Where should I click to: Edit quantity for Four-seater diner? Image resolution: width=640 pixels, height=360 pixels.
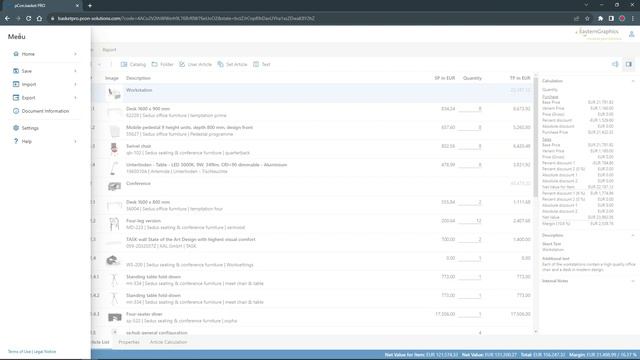[x=470, y=314]
